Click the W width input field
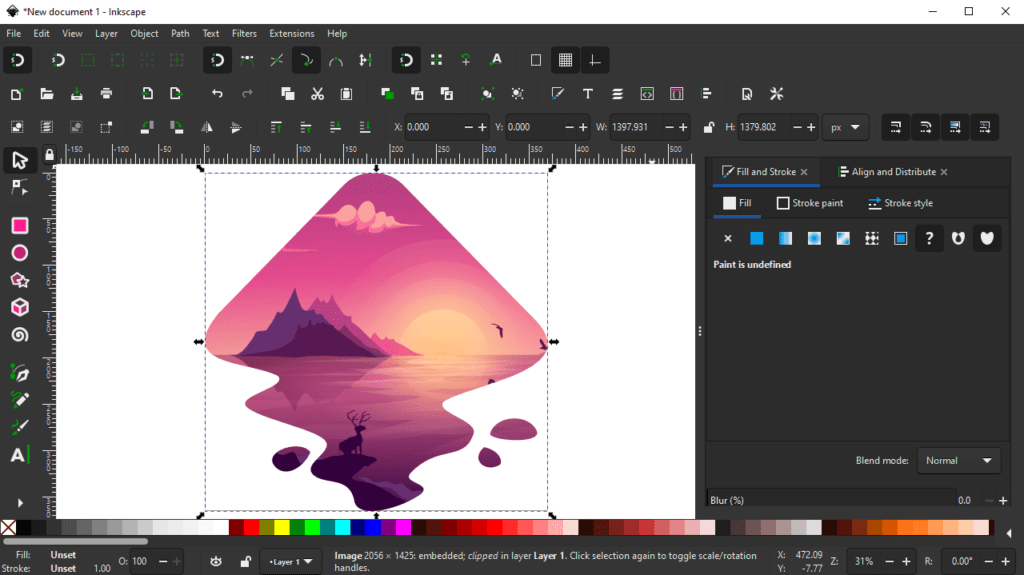 tap(635, 127)
